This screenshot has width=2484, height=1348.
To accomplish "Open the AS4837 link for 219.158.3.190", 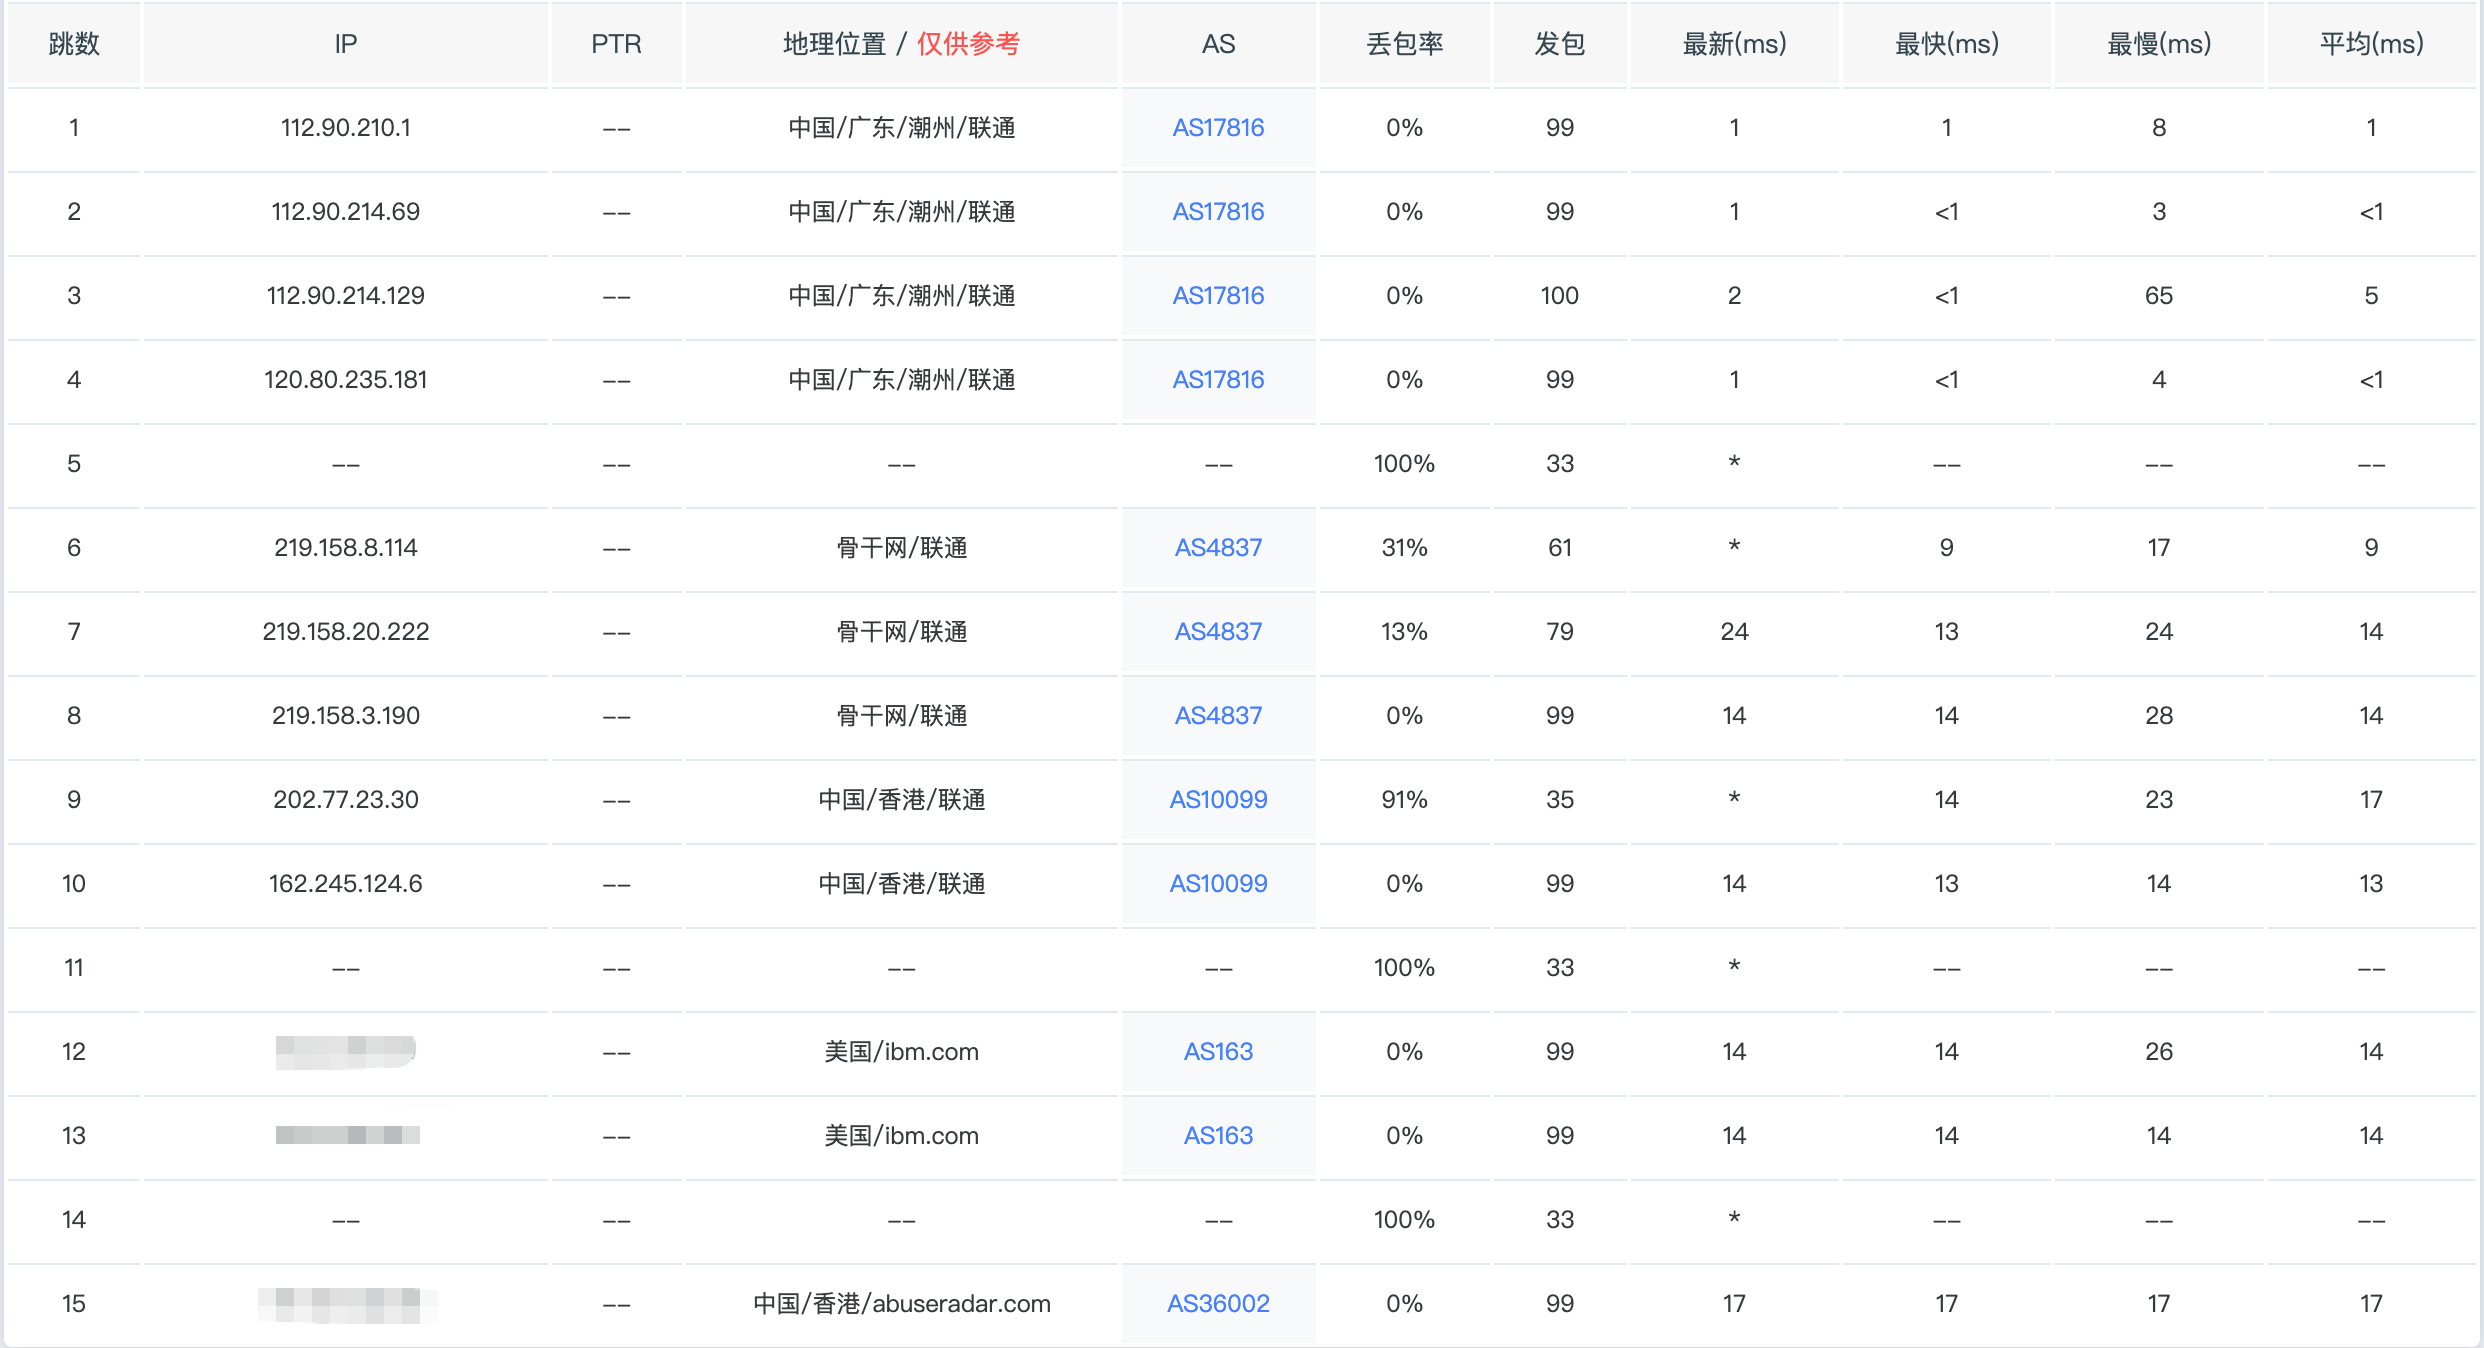I will point(1218,716).
